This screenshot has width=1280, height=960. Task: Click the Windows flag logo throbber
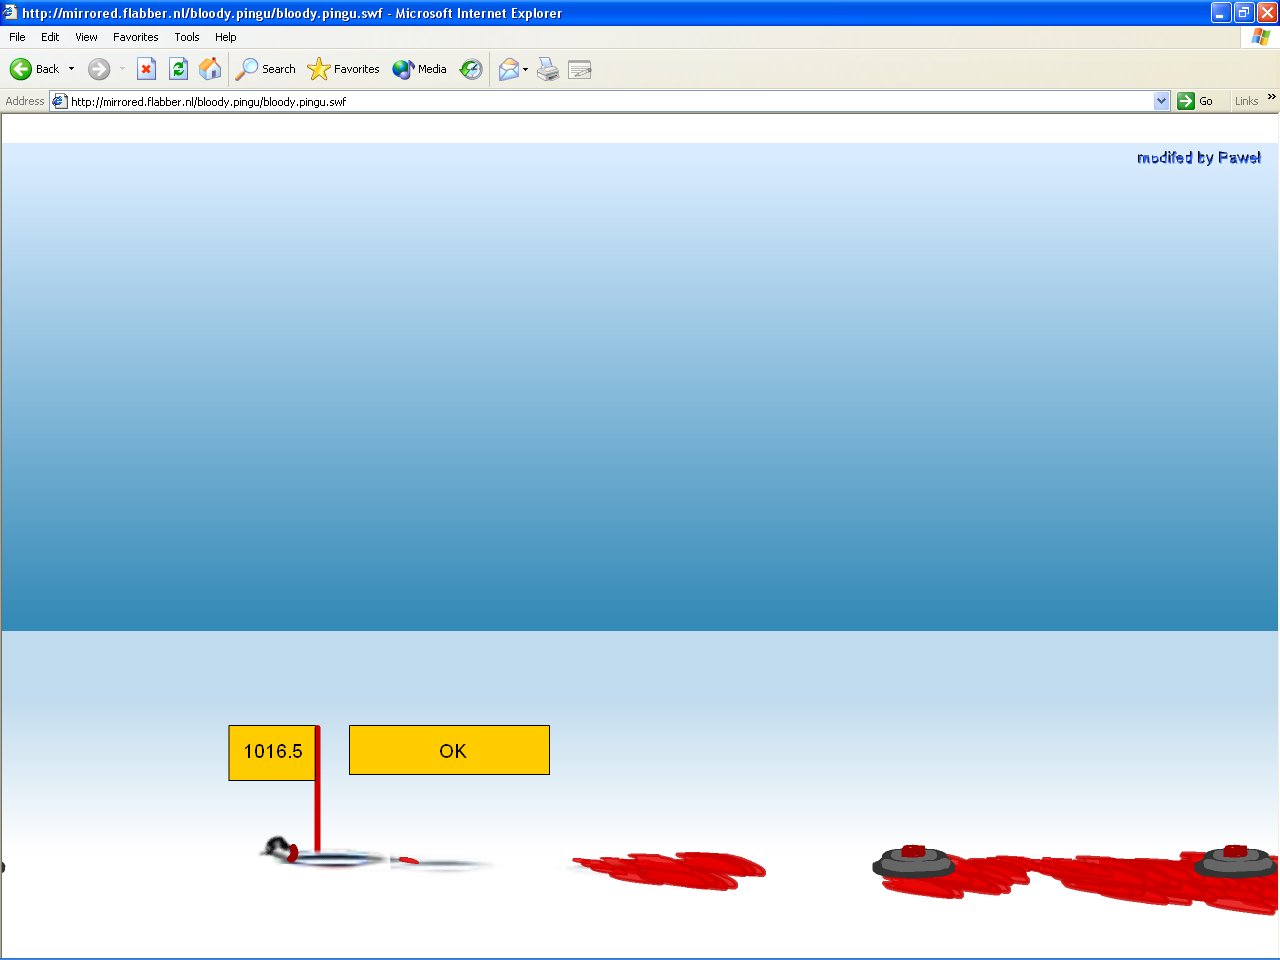tap(1260, 37)
